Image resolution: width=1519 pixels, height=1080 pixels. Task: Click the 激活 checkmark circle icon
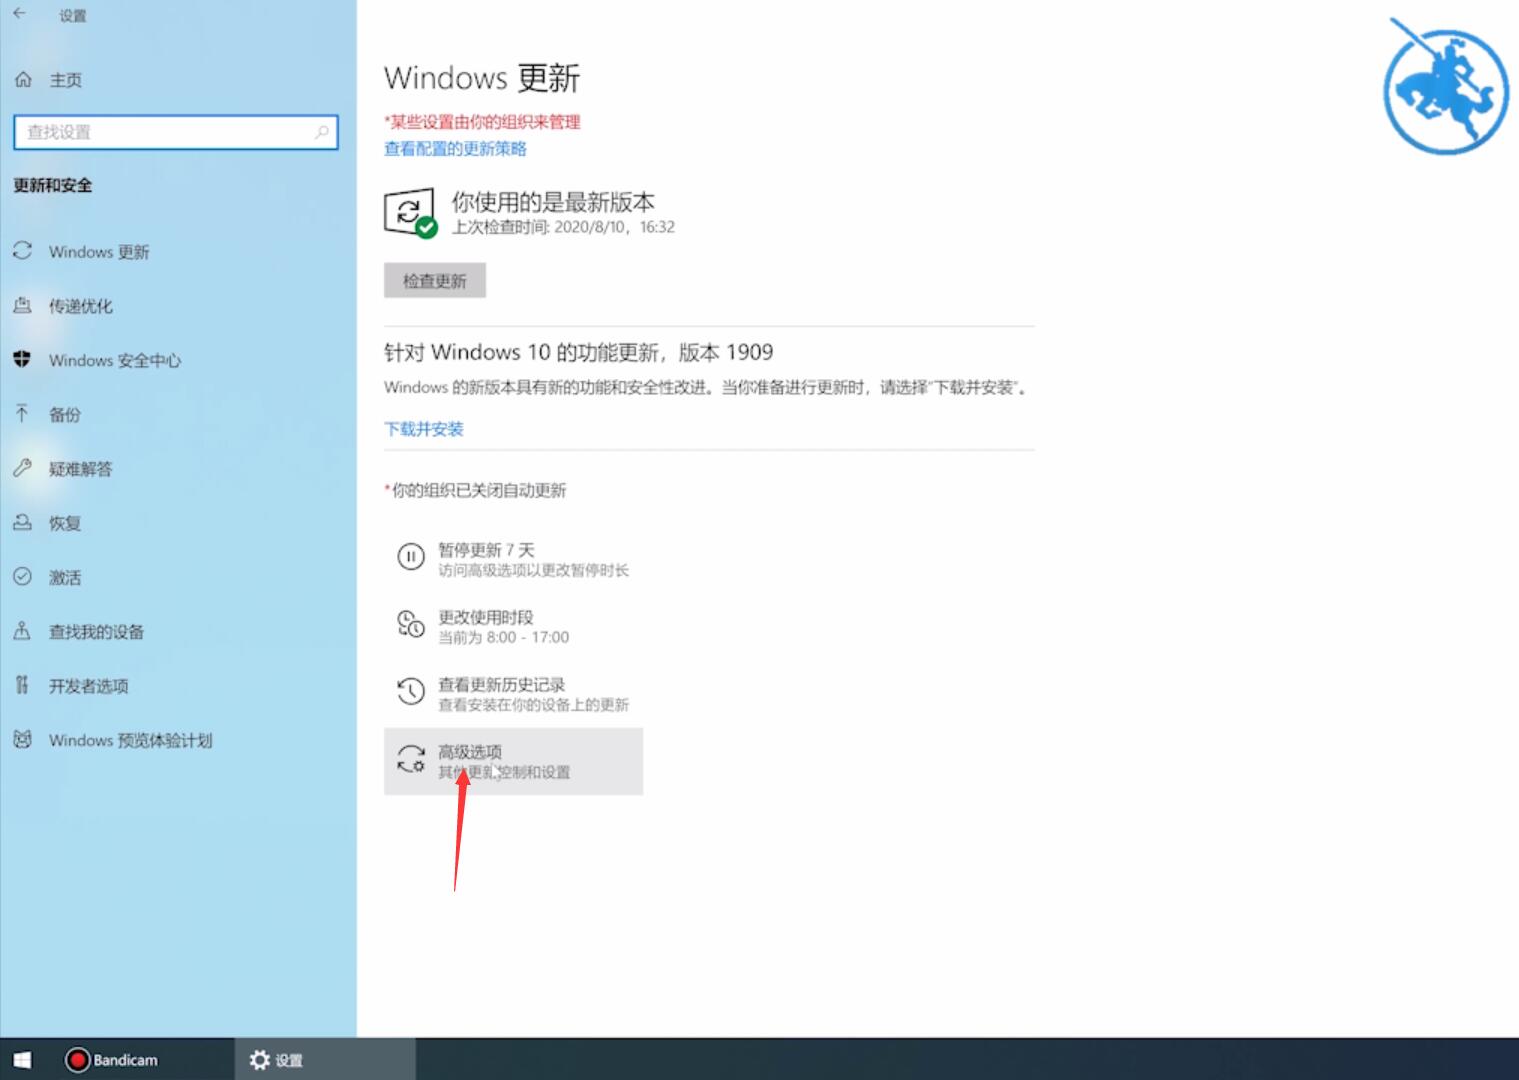[x=22, y=576]
